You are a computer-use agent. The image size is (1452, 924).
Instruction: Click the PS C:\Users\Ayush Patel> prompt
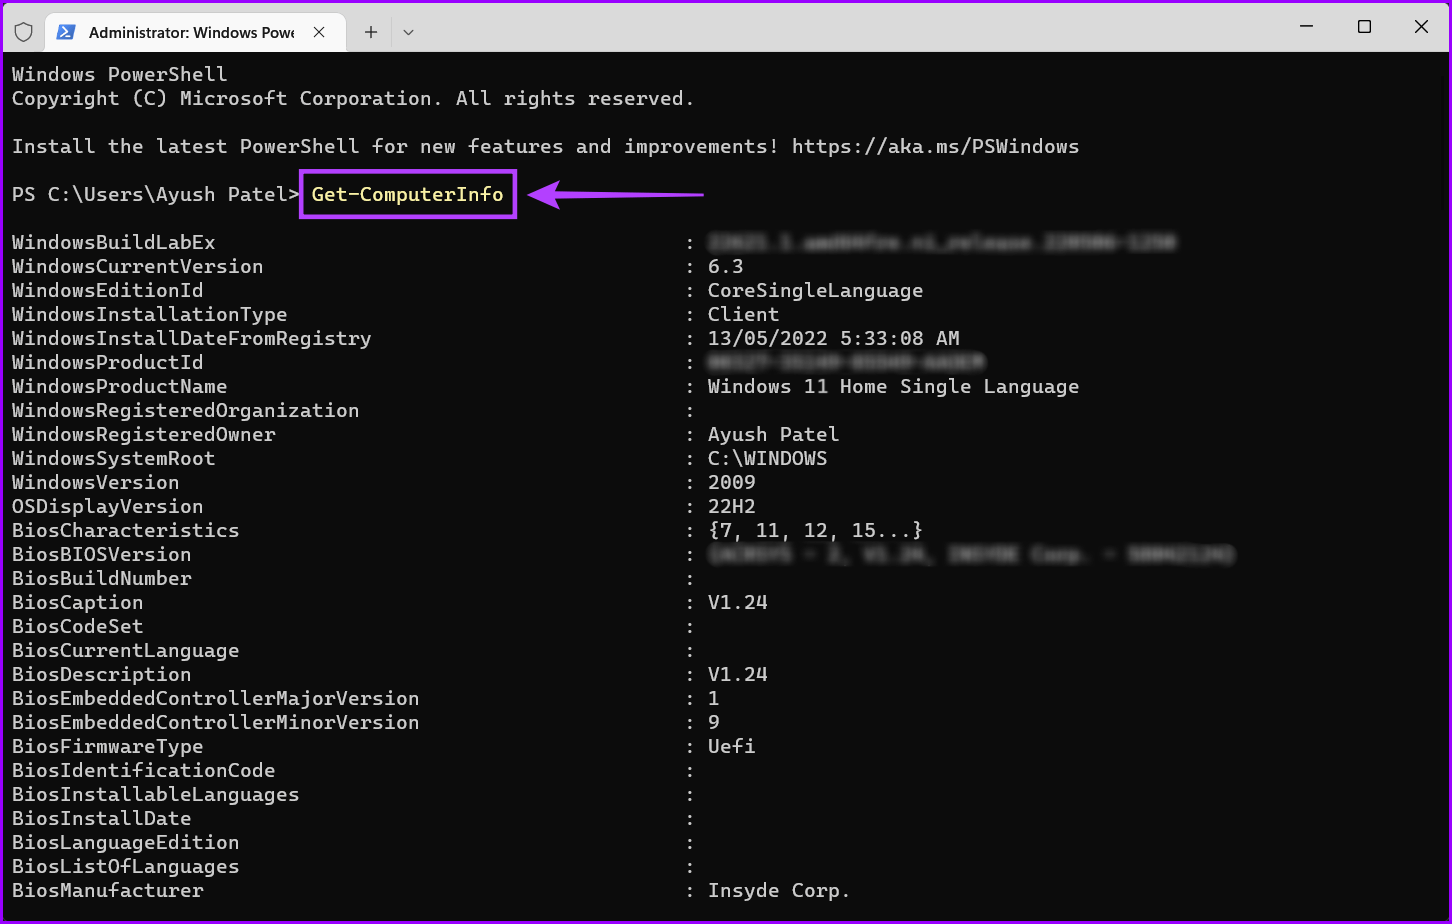[x=156, y=194]
